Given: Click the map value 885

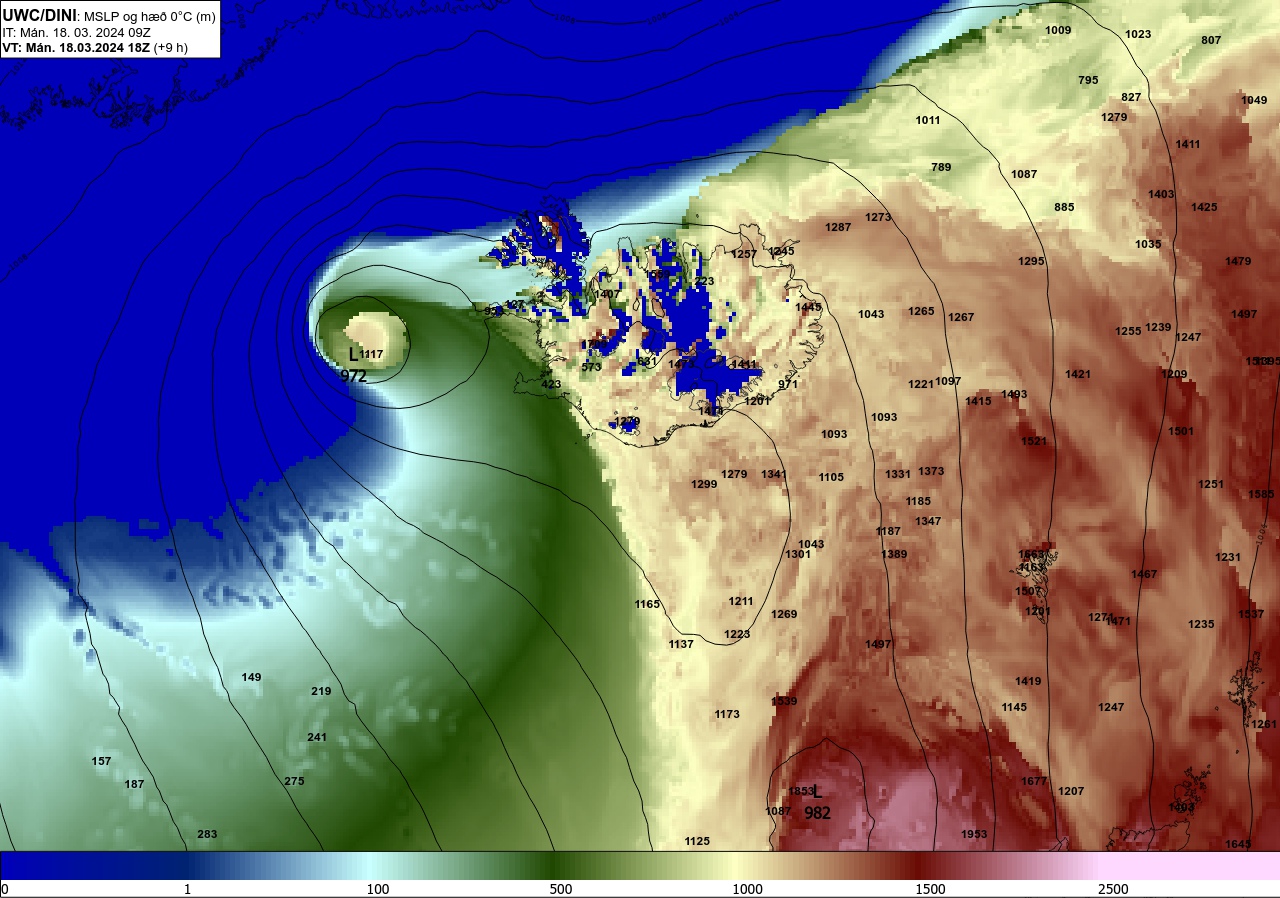Looking at the screenshot, I should pos(1064,207).
